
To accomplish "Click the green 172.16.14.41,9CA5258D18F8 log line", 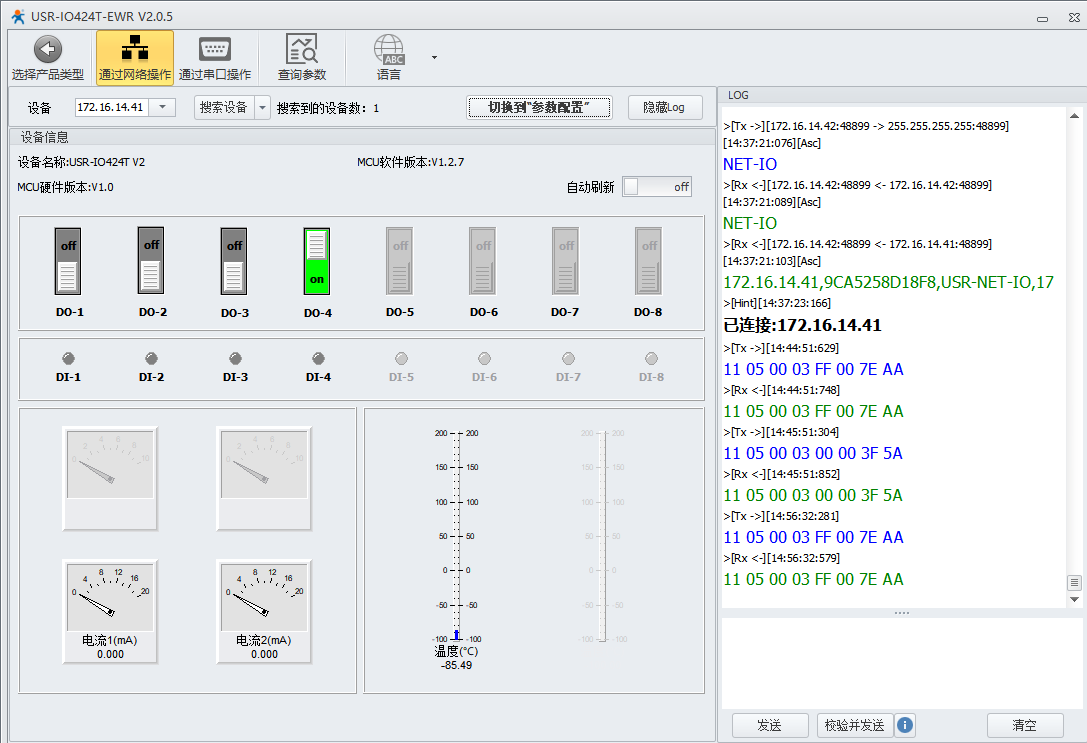I will (x=888, y=282).
